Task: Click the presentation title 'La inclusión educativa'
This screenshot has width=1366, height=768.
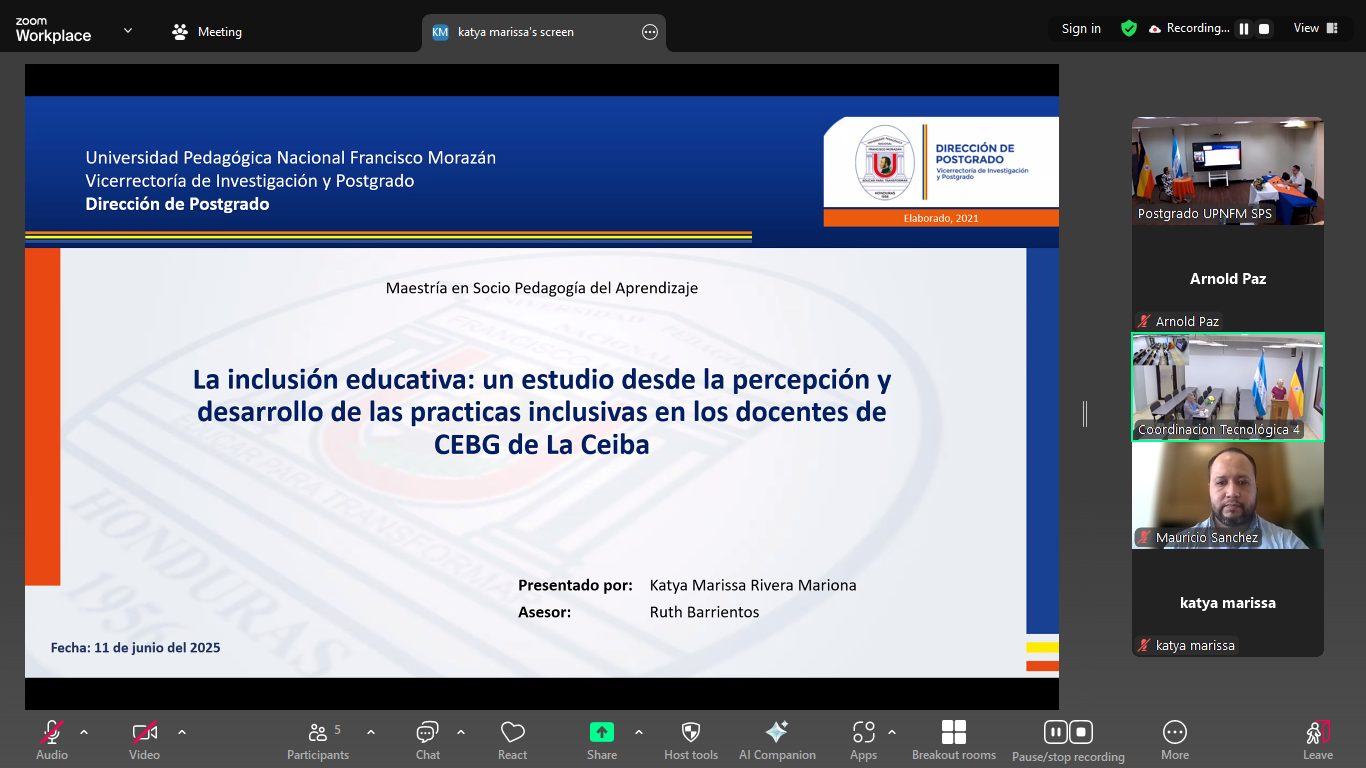Action: click(x=542, y=412)
